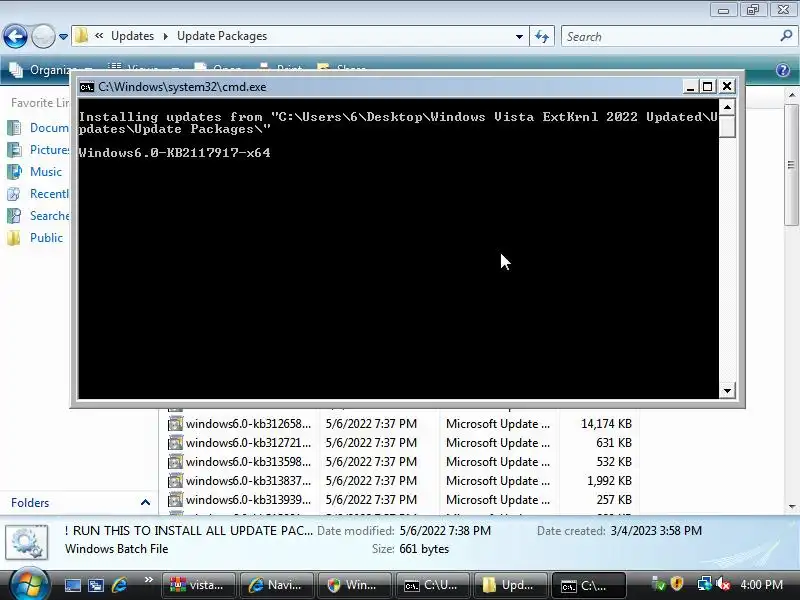
Task: Switch to vista... WinRAR taskbar button
Action: click(199, 585)
